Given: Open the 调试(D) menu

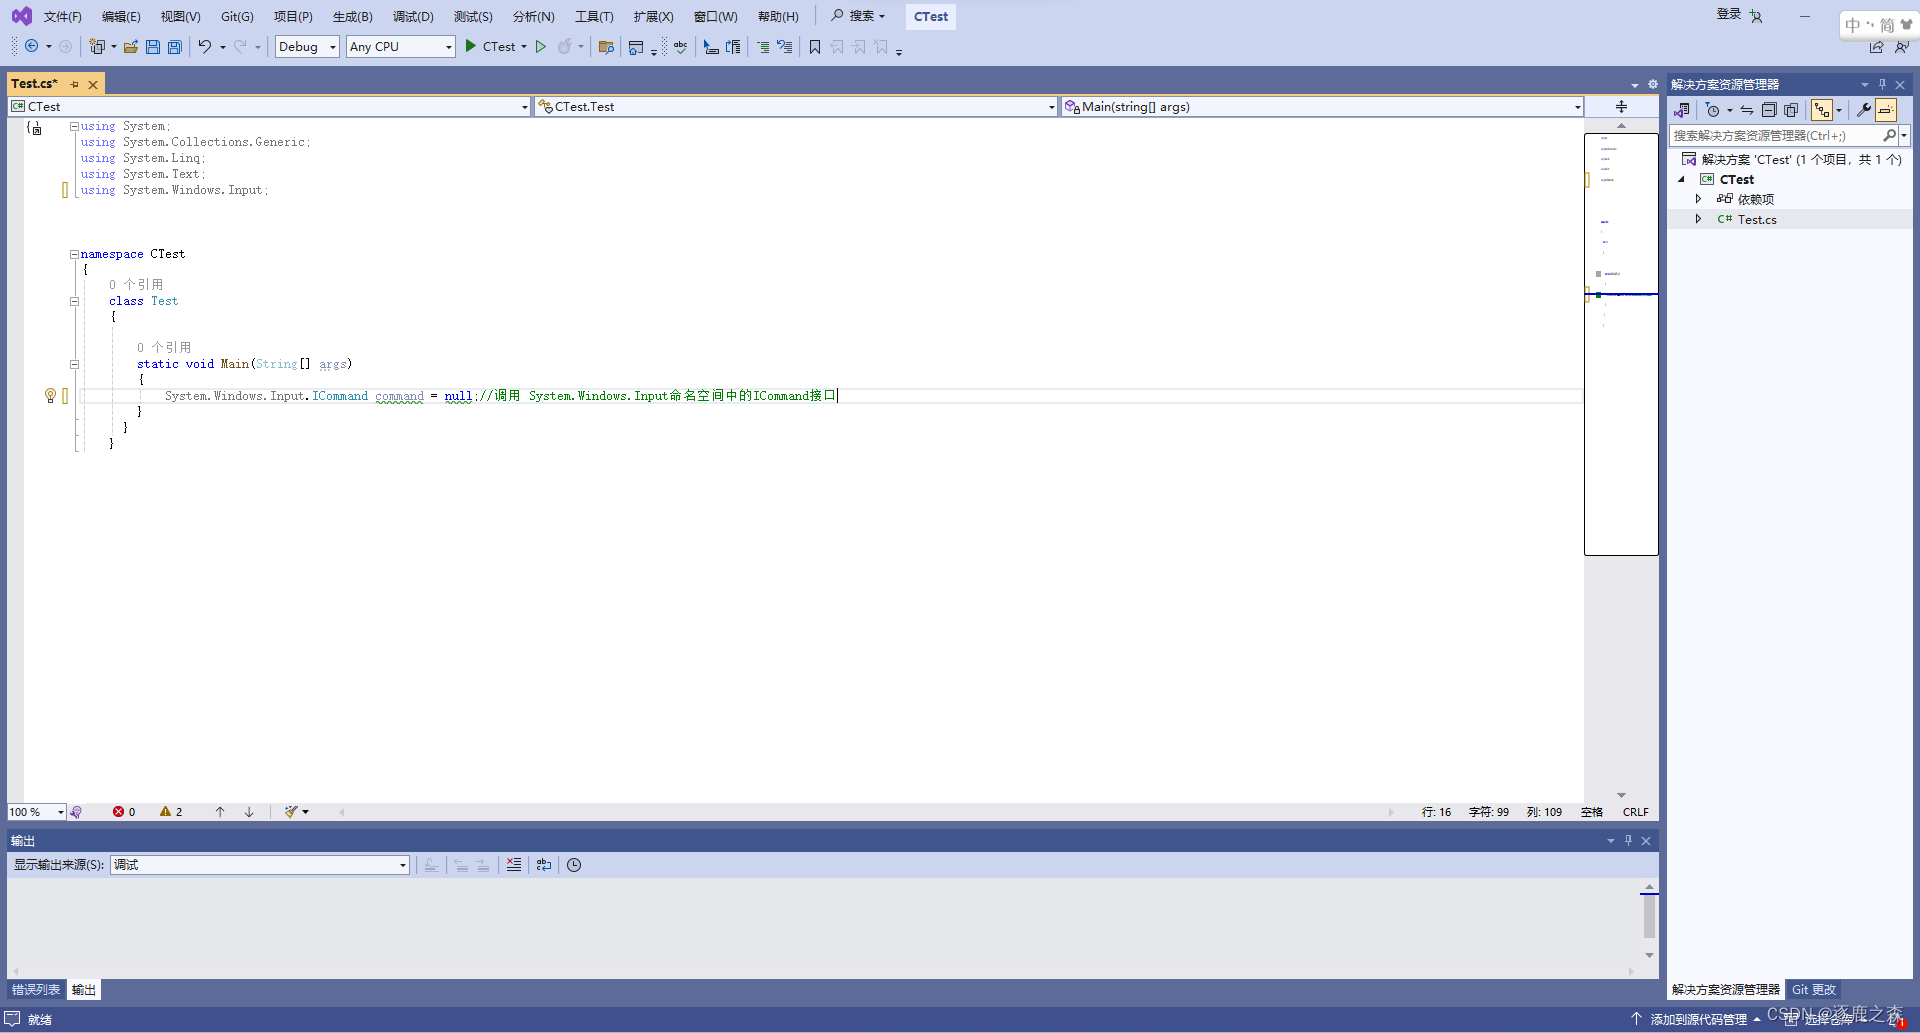Looking at the screenshot, I should pos(413,16).
